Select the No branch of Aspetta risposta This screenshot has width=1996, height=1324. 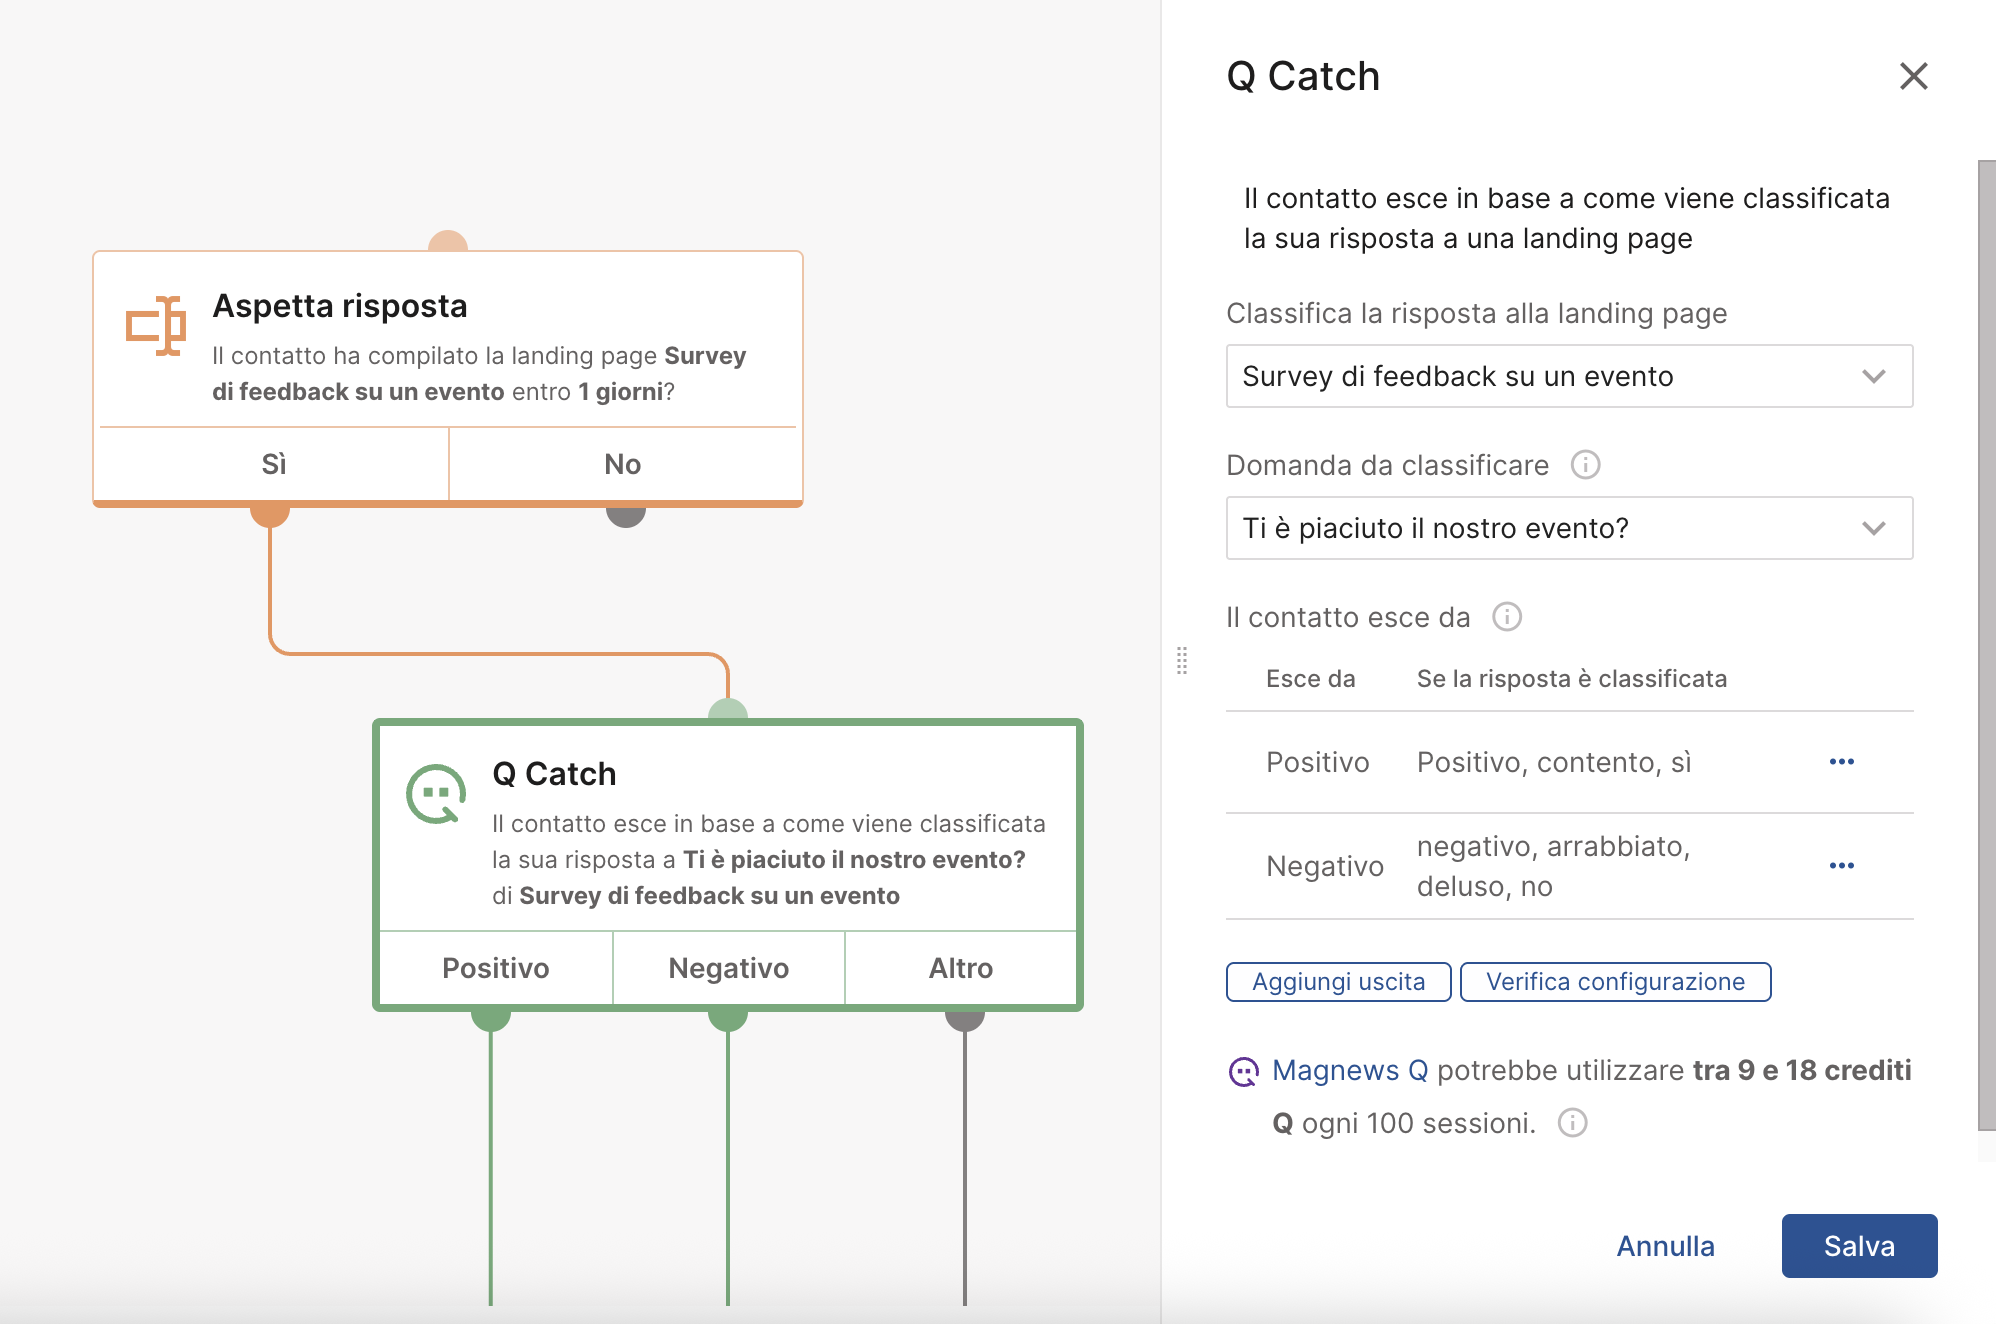[x=622, y=464]
